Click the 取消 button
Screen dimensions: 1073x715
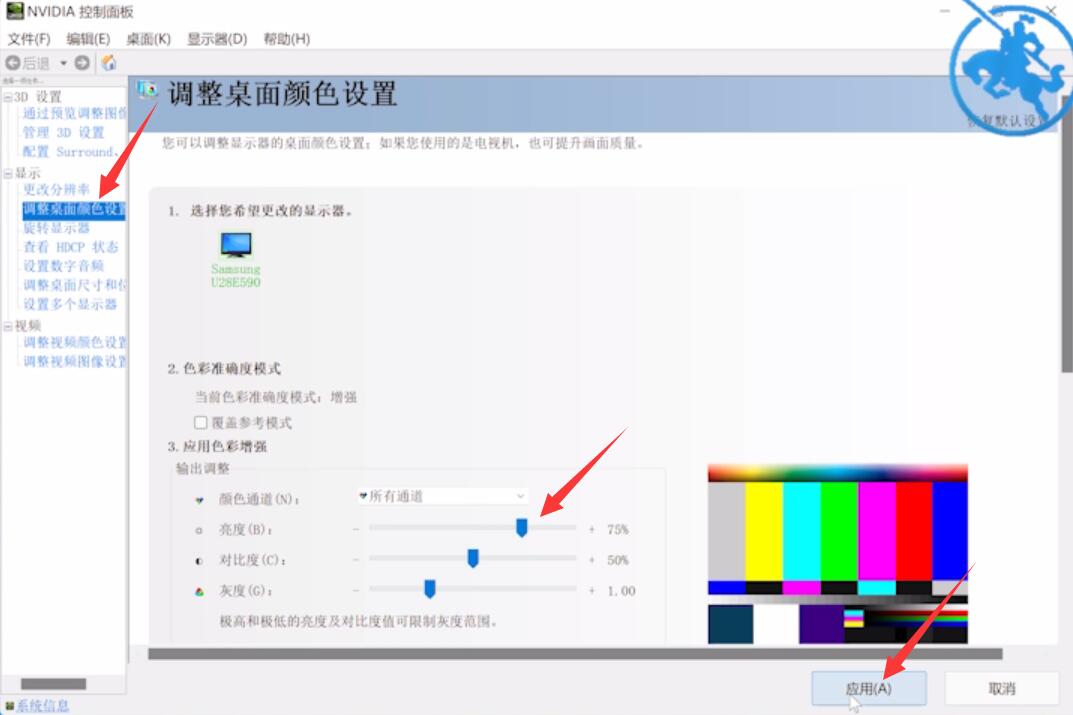[x=1002, y=688]
